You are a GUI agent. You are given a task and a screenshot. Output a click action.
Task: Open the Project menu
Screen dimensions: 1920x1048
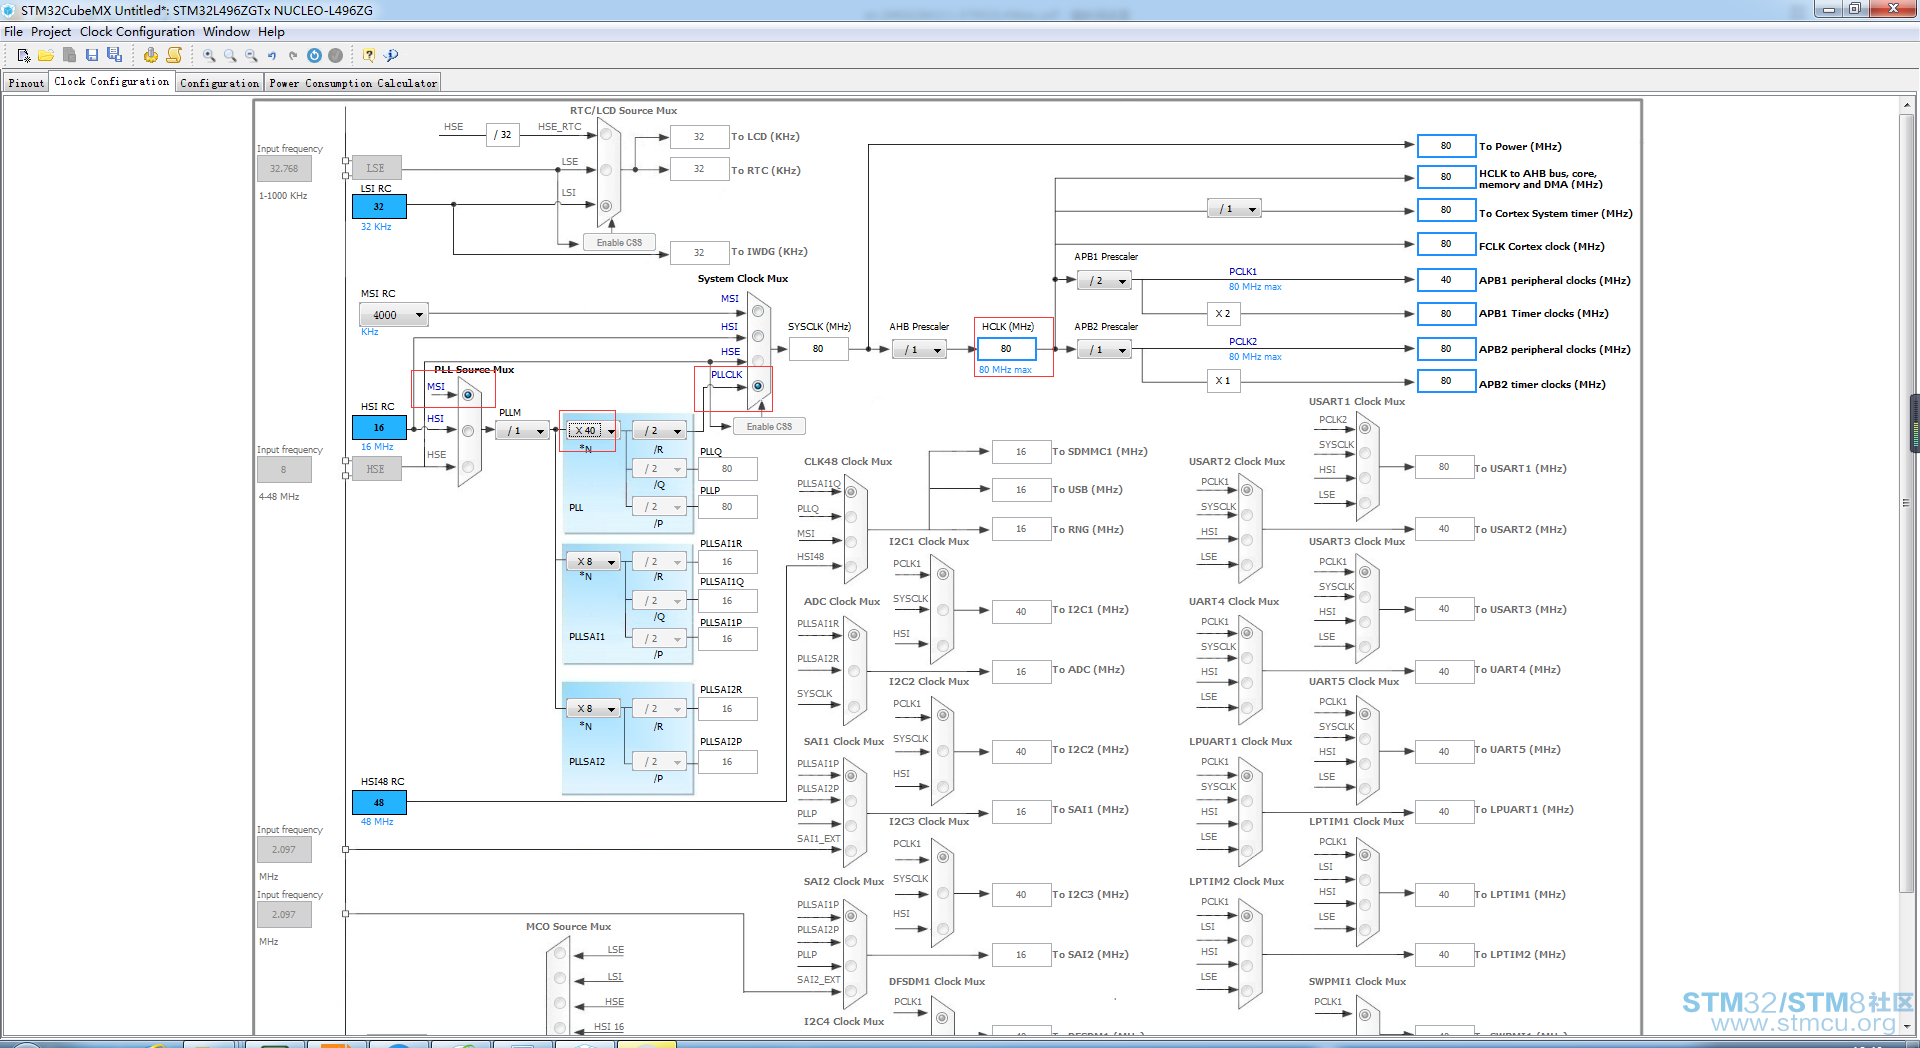[52, 32]
